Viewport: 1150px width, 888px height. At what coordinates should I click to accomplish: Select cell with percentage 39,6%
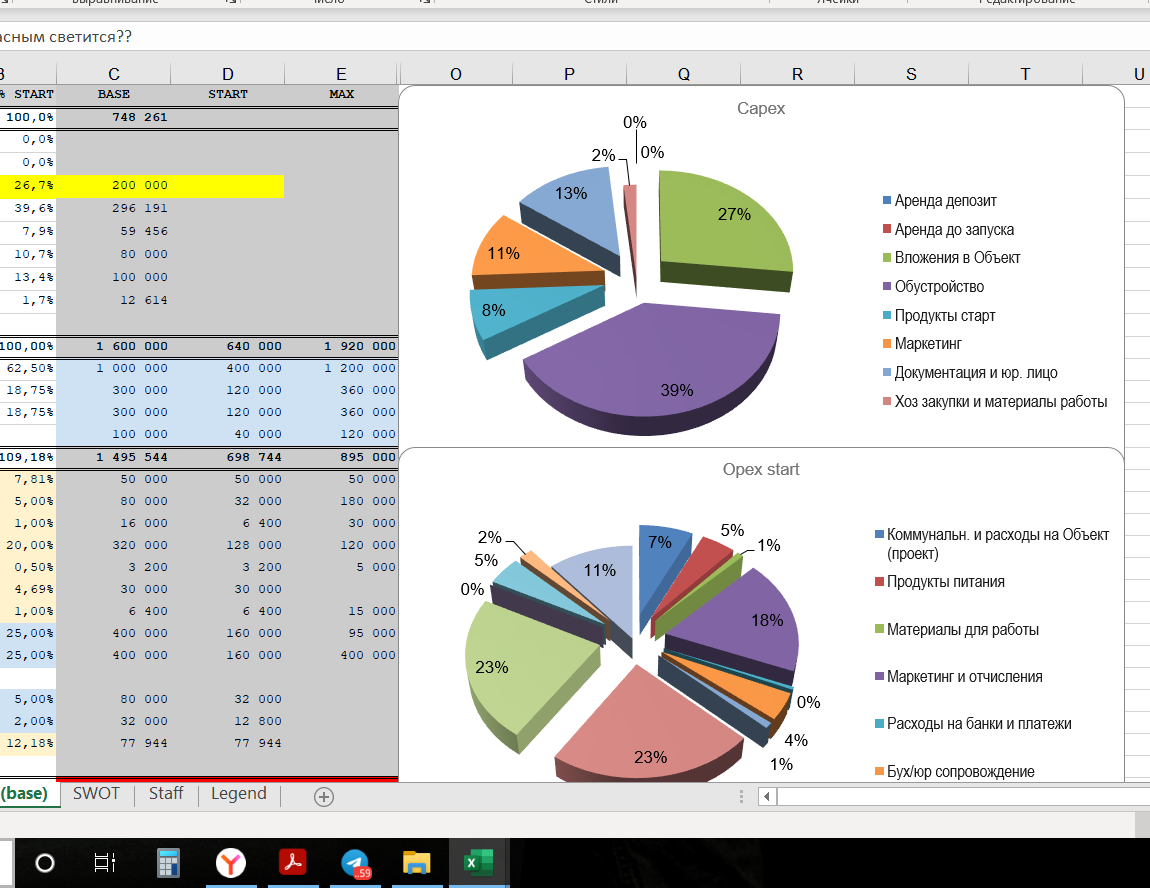pos(28,208)
